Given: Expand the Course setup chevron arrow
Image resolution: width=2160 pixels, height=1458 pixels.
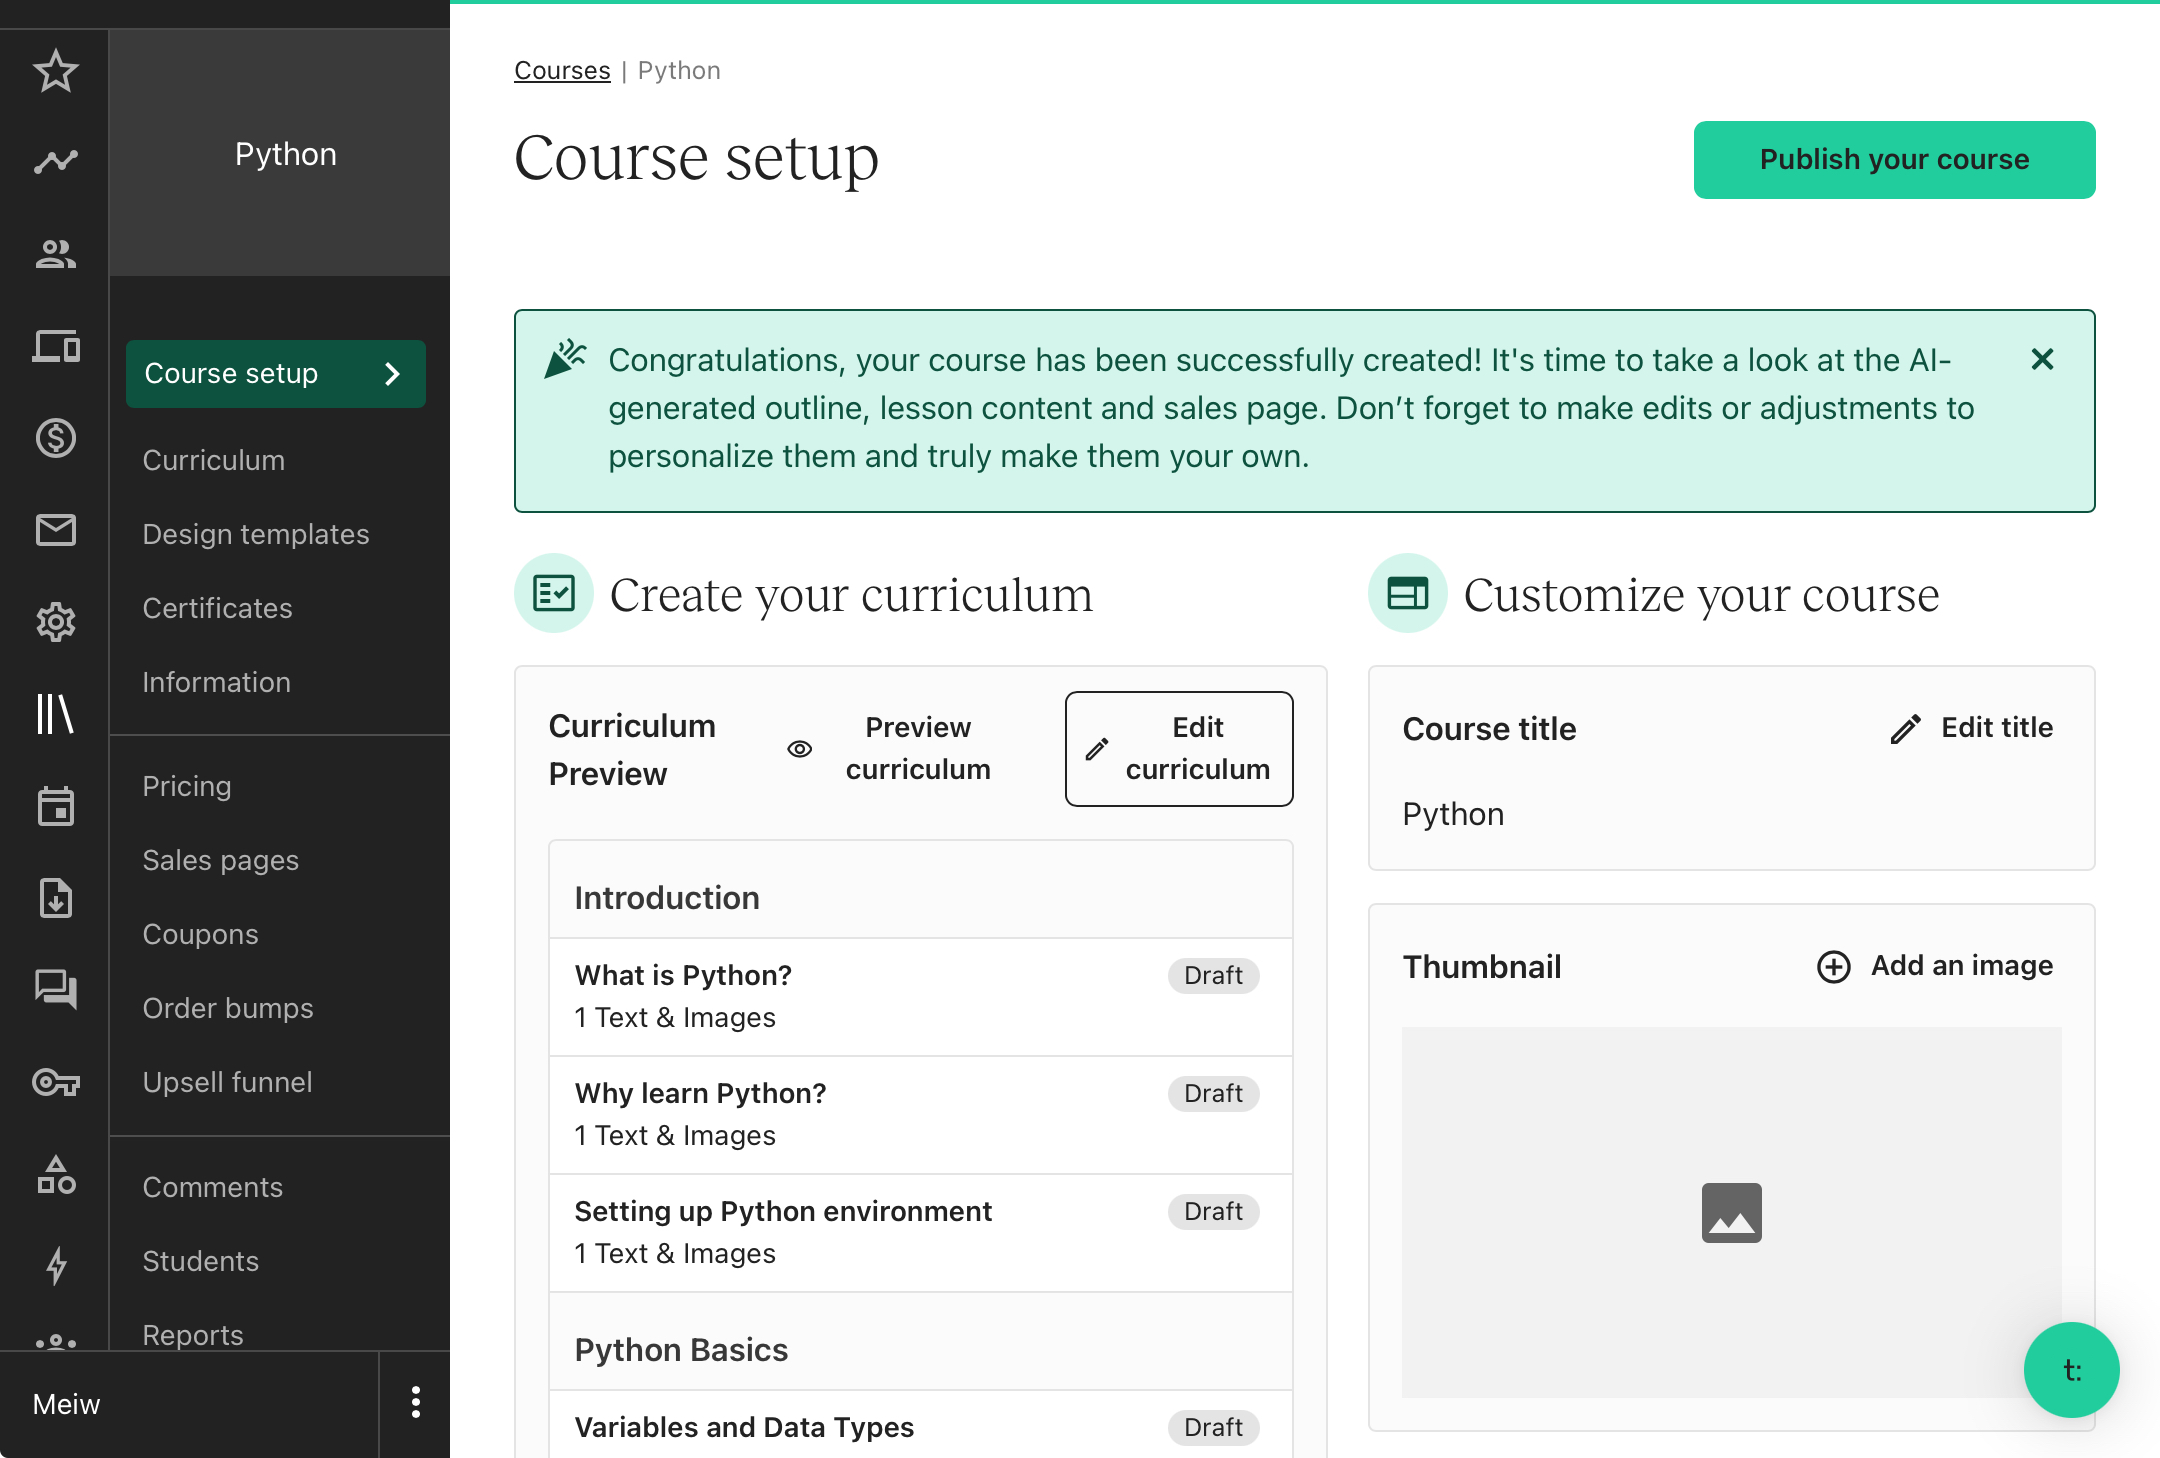Looking at the screenshot, I should (x=394, y=373).
